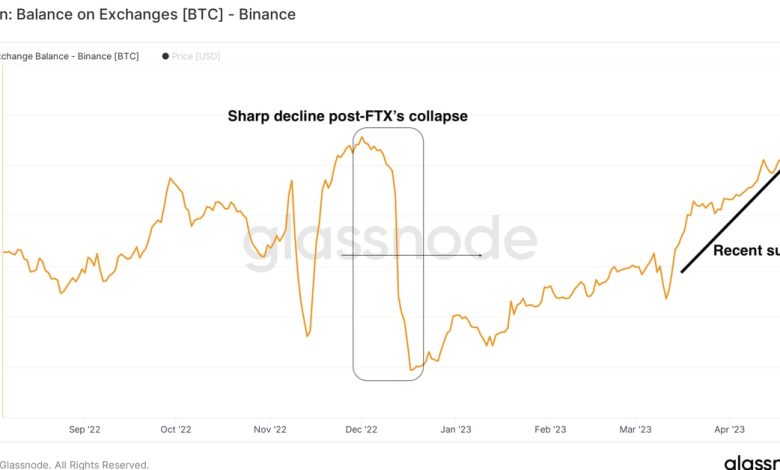Image resolution: width=780 pixels, height=470 pixels.
Task: Click the chart title Balance on Exchanges
Action: tap(148, 15)
